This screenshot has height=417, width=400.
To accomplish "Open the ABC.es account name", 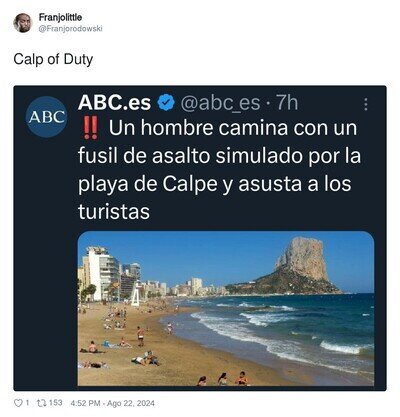I will (x=114, y=102).
